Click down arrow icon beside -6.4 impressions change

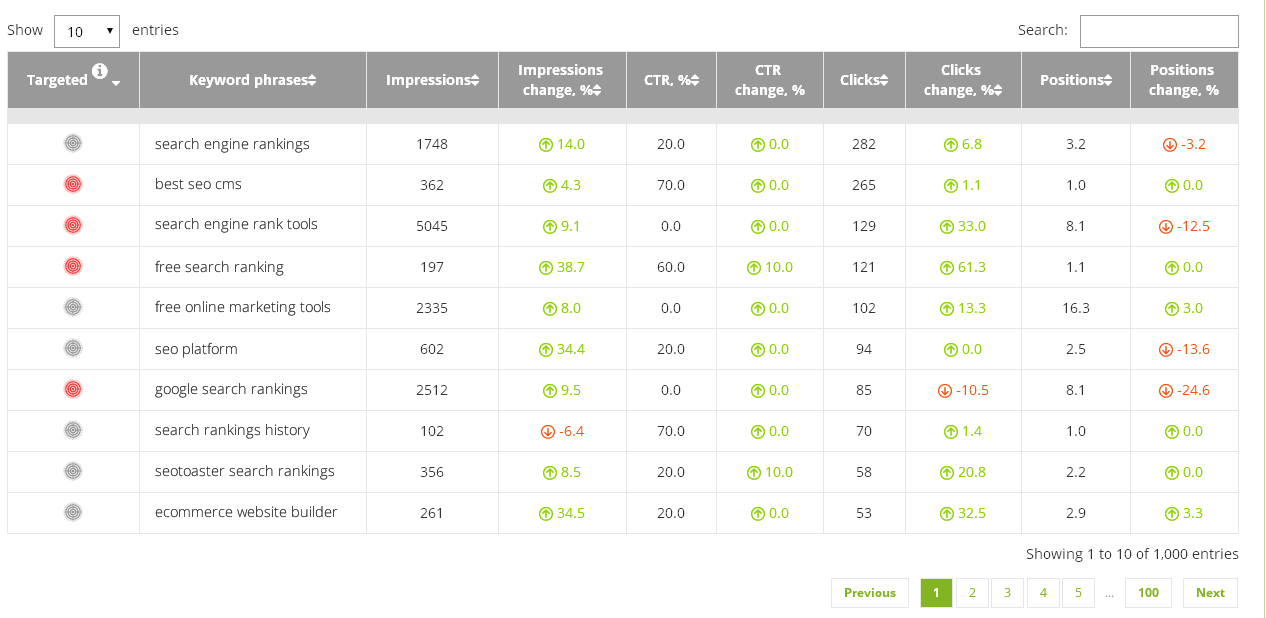(x=547, y=432)
